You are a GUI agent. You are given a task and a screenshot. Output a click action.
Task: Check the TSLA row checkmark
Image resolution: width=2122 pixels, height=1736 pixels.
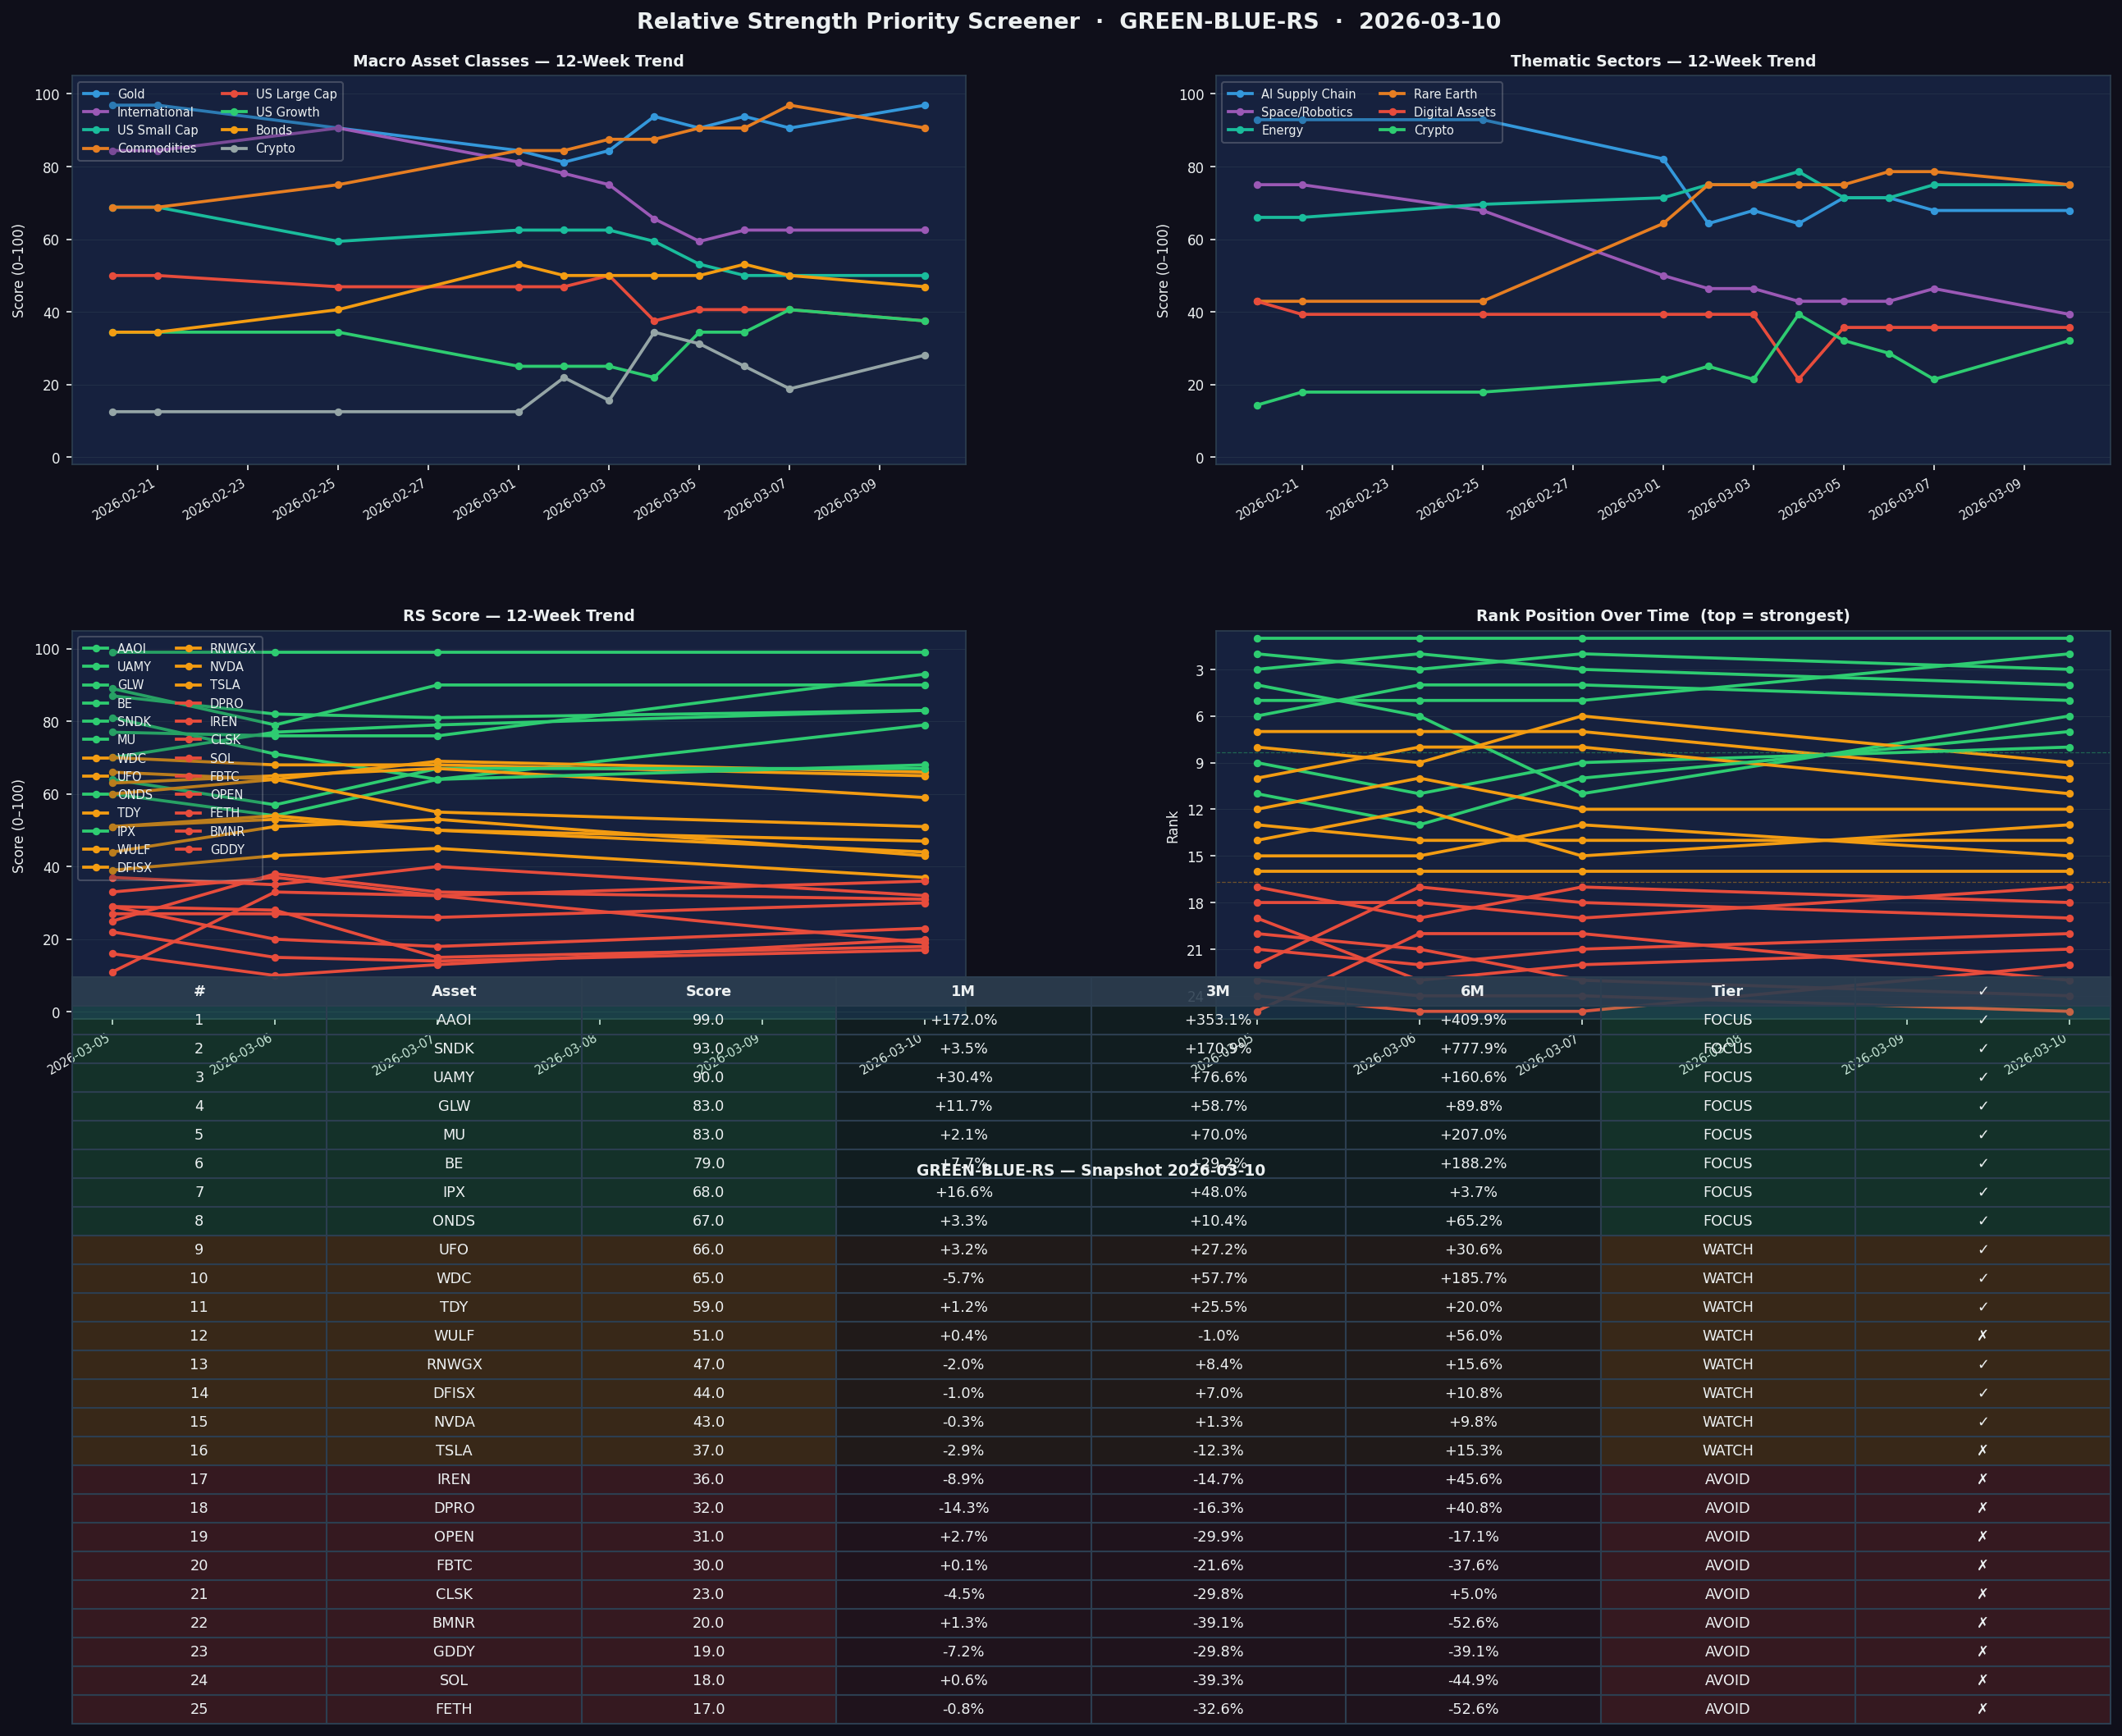[x=1985, y=1450]
